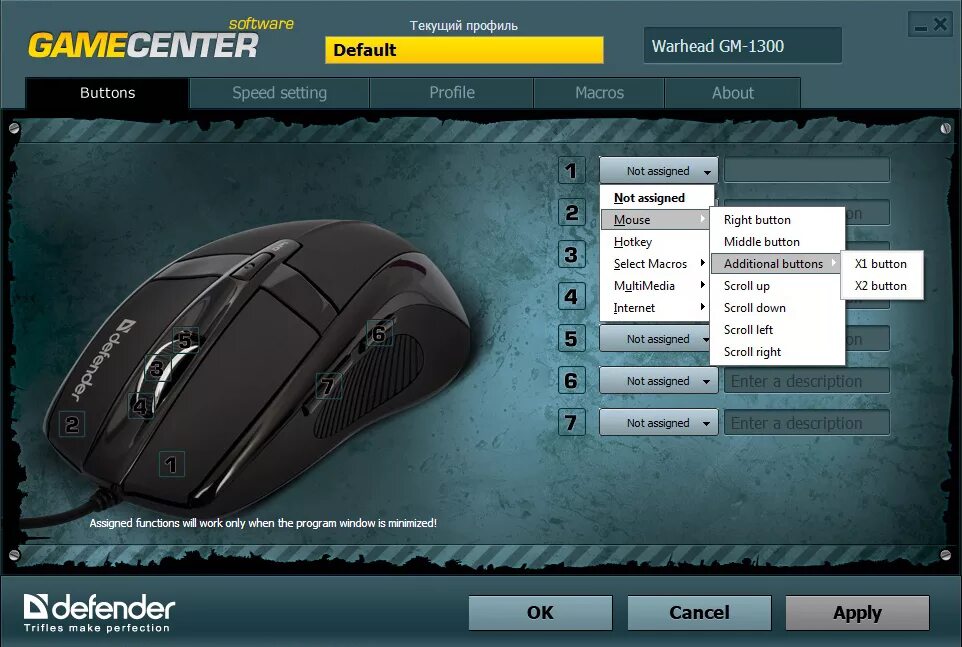This screenshot has height=647, width=962.
Task: Click the description field for button 1
Action: [807, 170]
